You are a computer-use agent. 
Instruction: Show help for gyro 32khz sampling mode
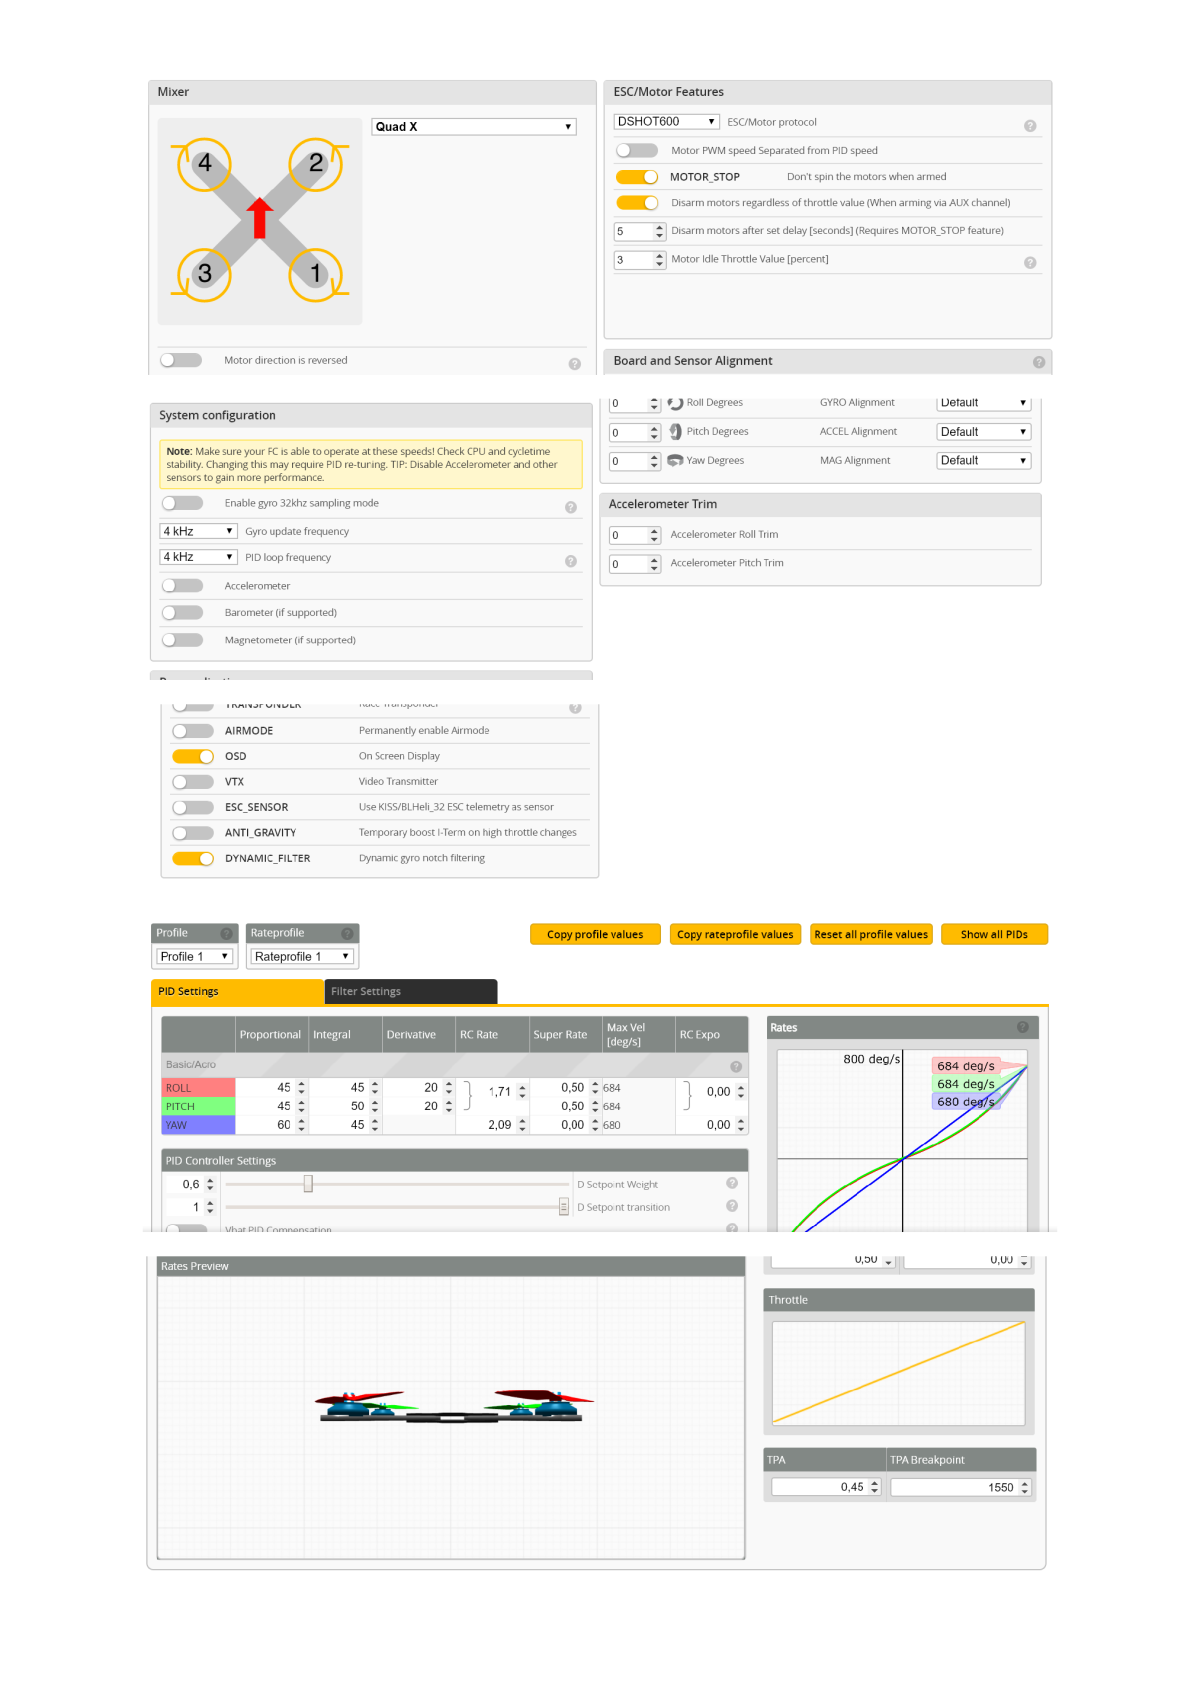(571, 507)
